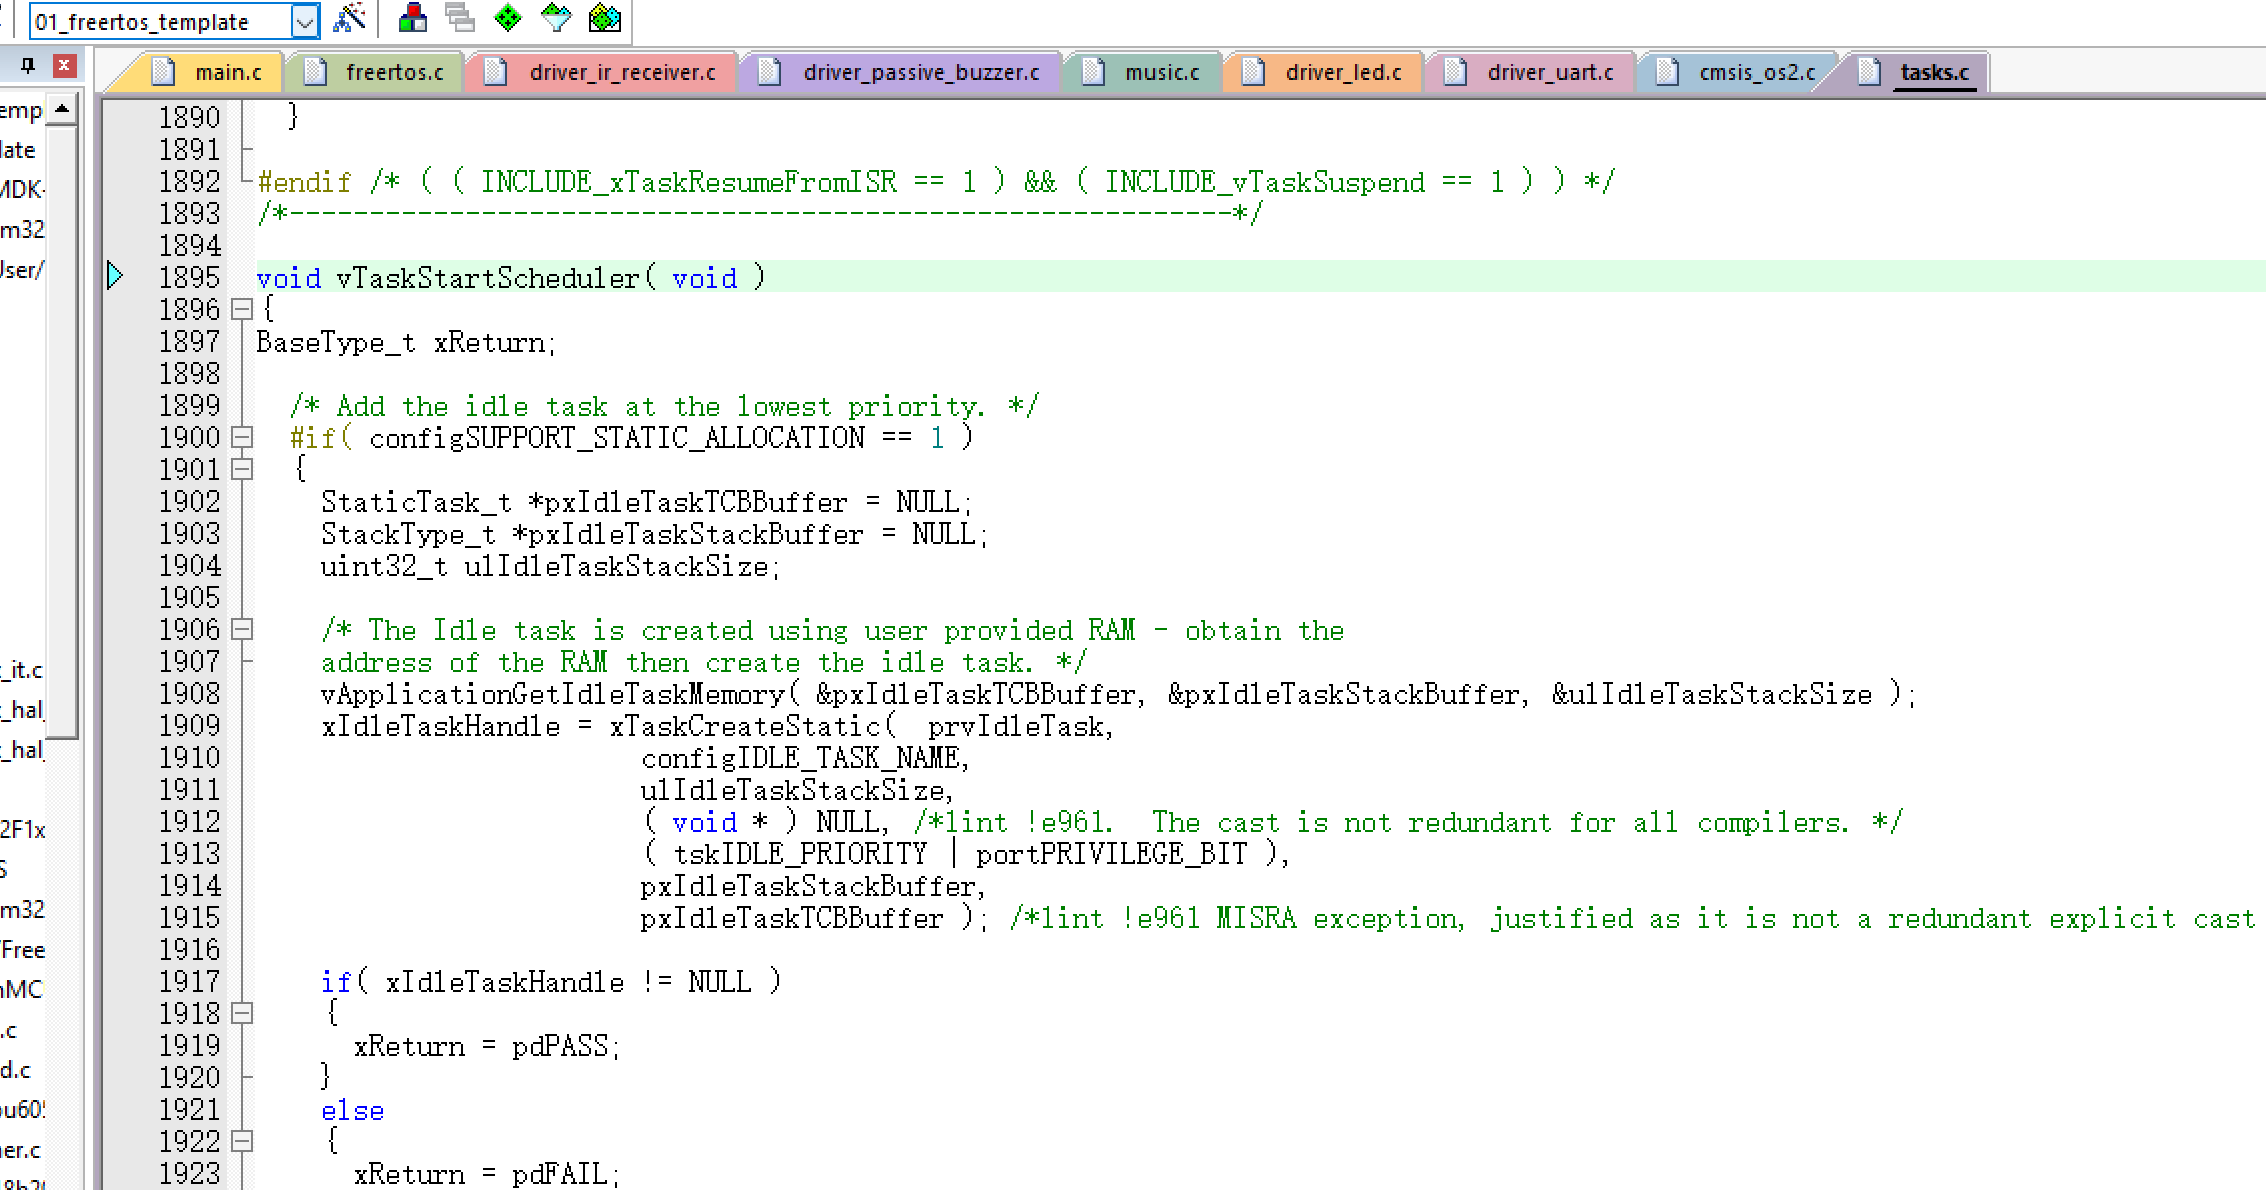Select the music.c editor tab
The width and height of the screenshot is (2266, 1190).
1160,72
